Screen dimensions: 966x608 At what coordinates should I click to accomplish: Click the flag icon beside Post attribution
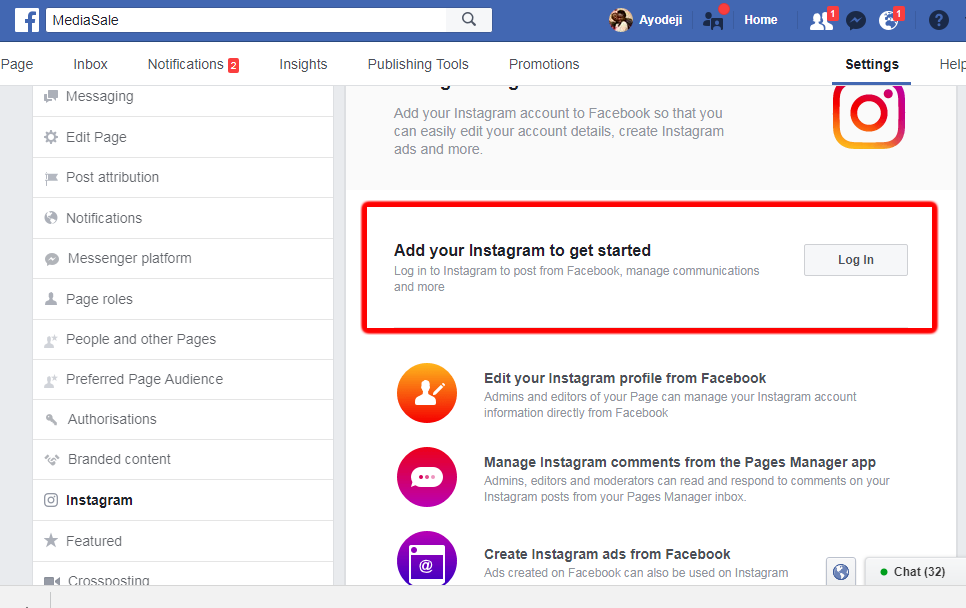(x=51, y=178)
